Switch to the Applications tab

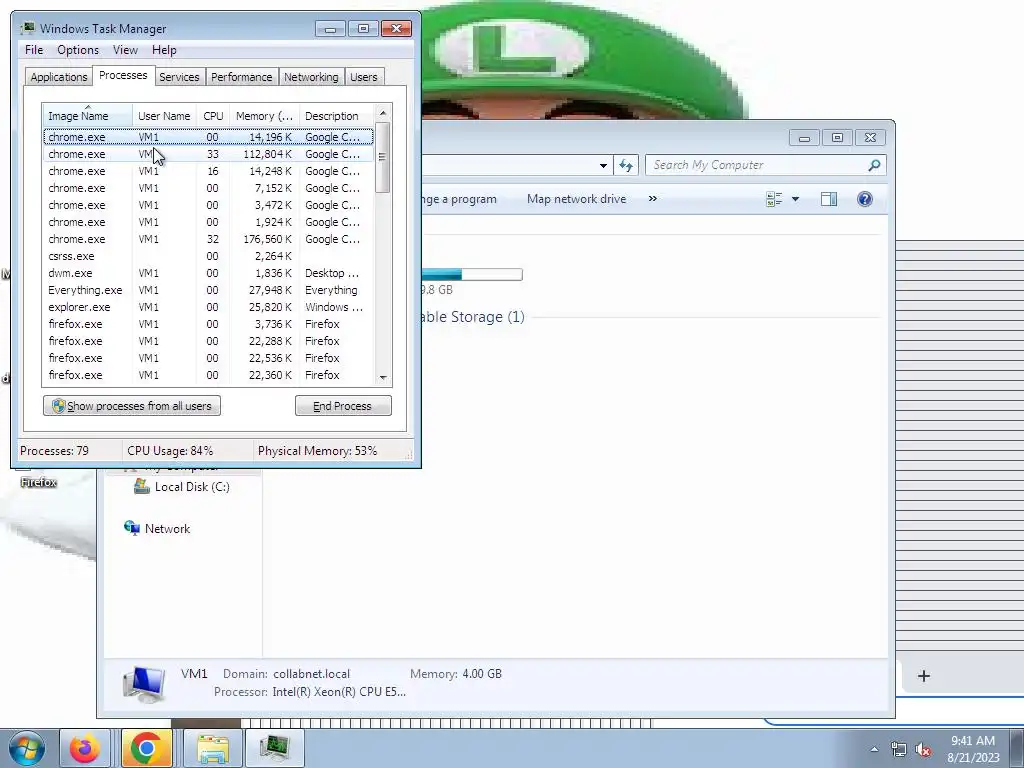[x=59, y=77]
